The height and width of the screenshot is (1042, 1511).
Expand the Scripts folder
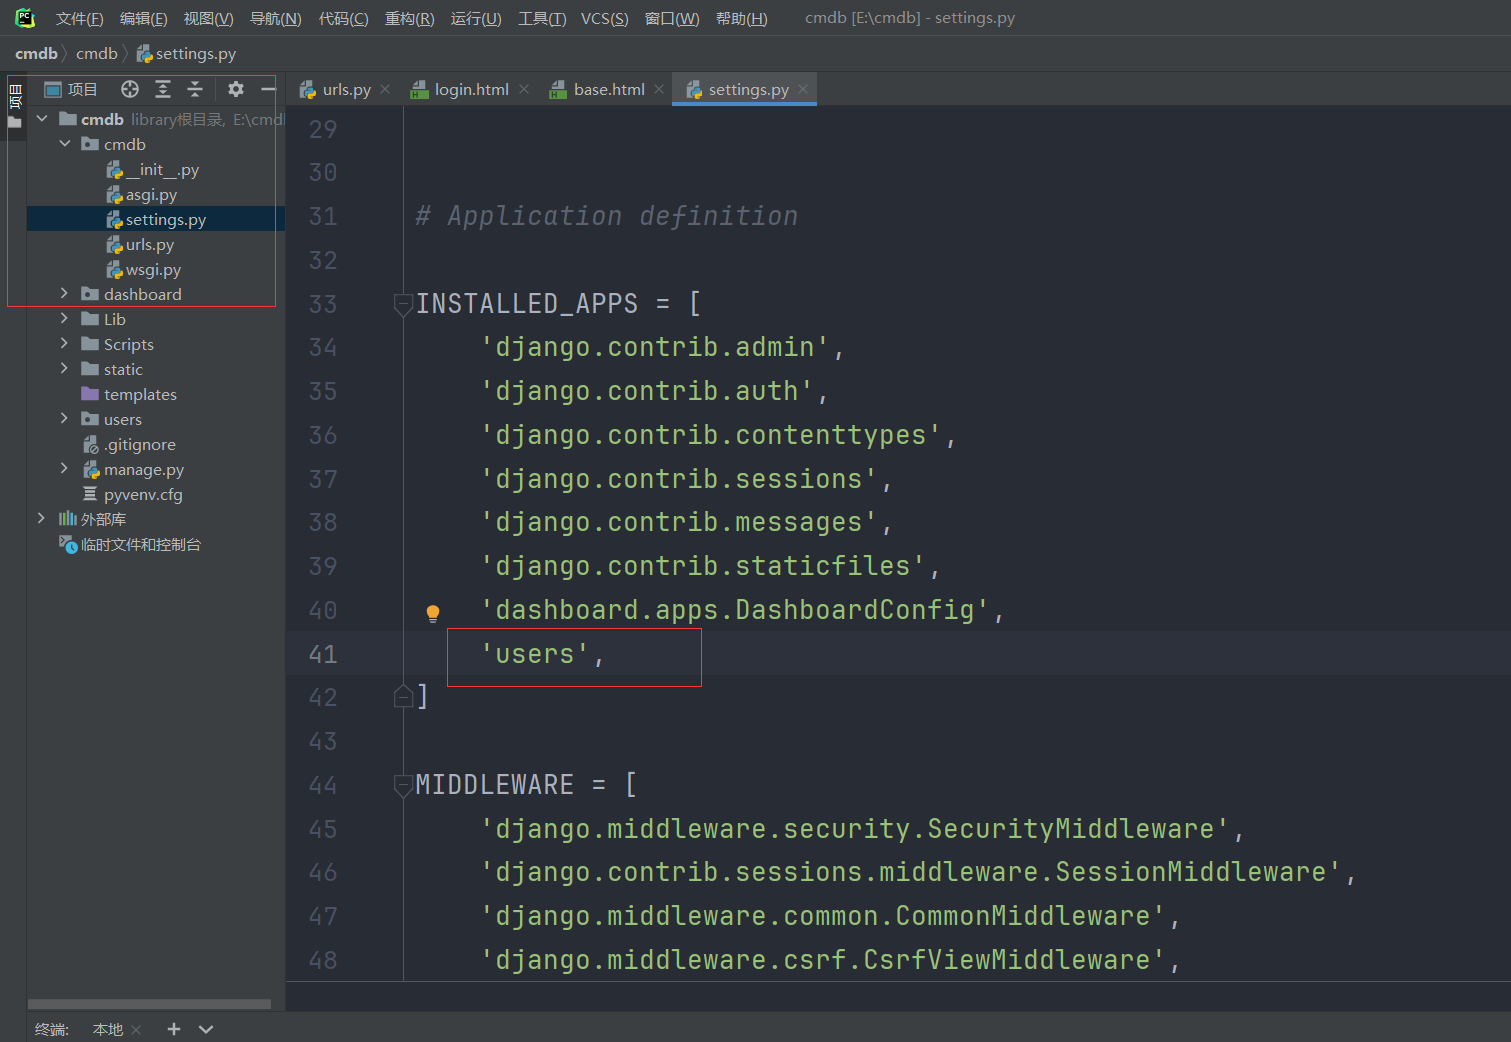[65, 344]
